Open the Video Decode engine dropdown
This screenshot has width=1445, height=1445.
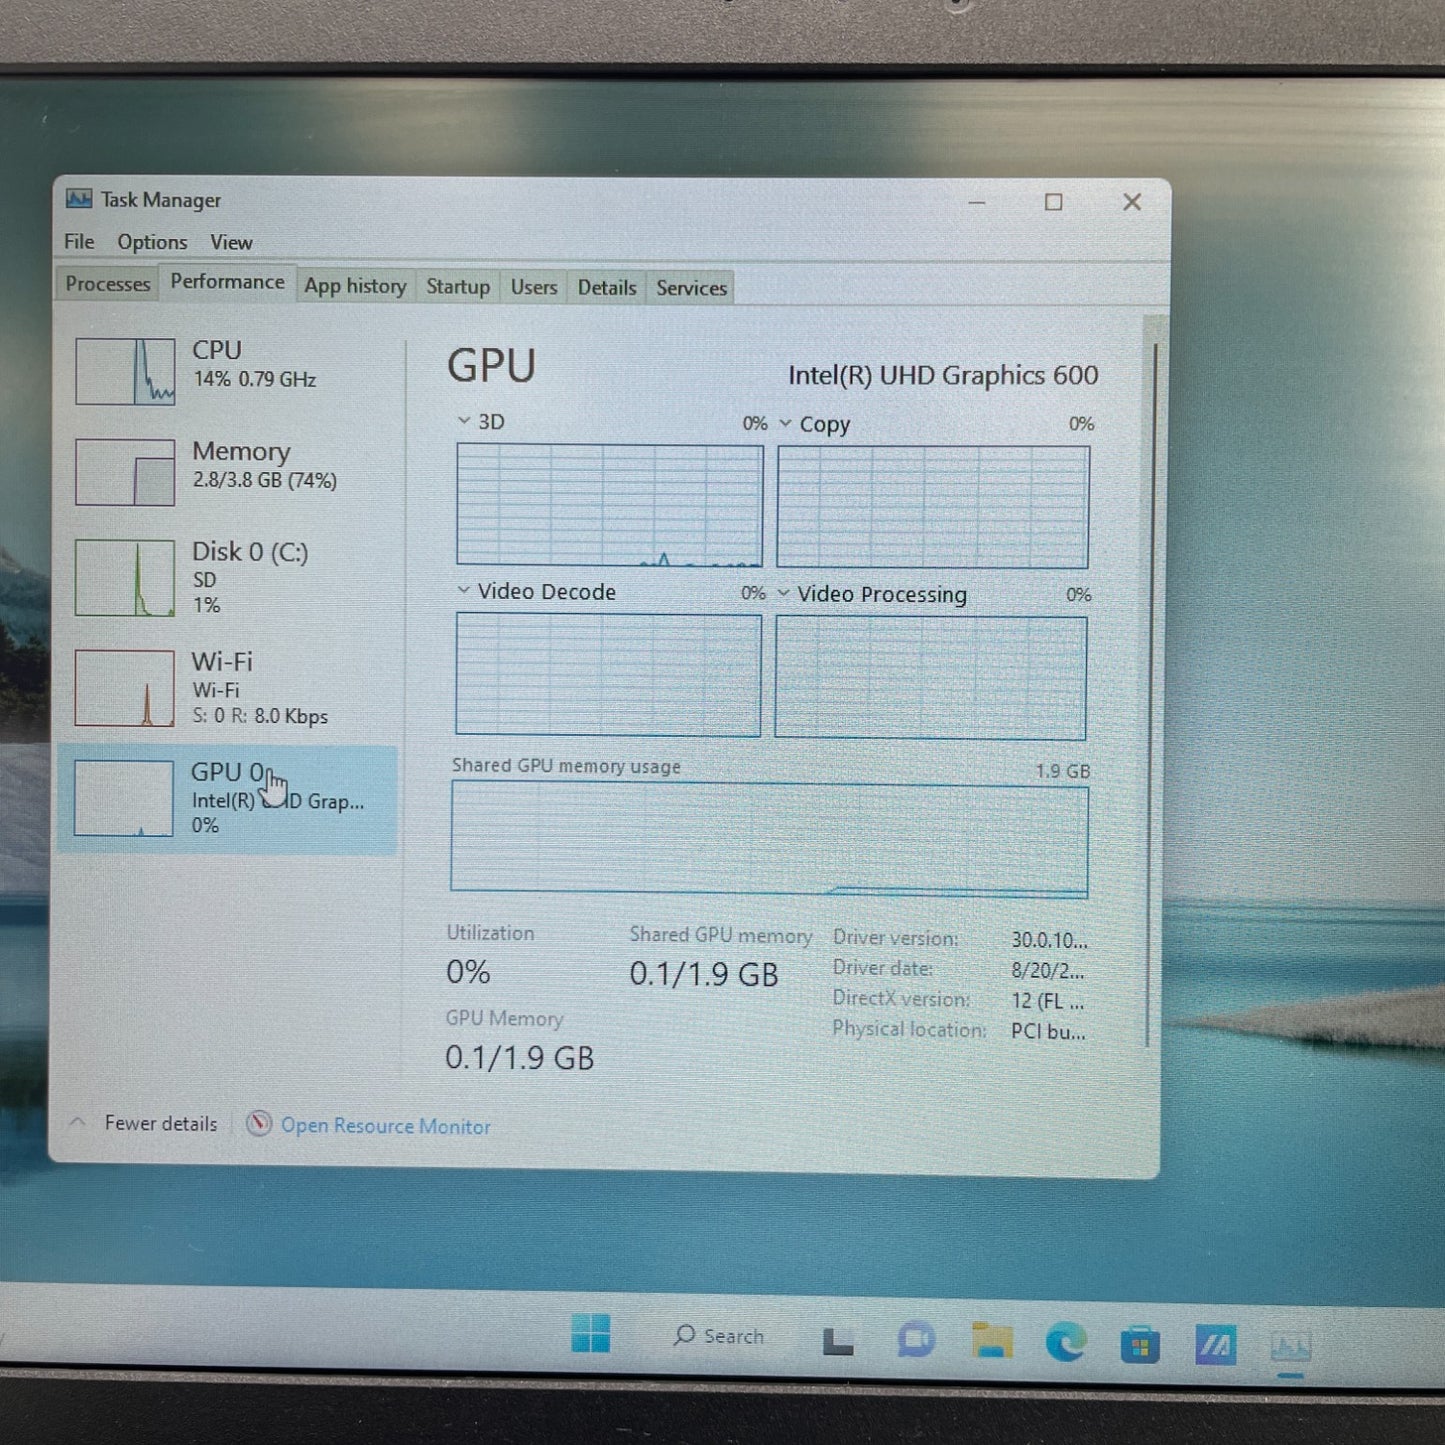(x=463, y=590)
